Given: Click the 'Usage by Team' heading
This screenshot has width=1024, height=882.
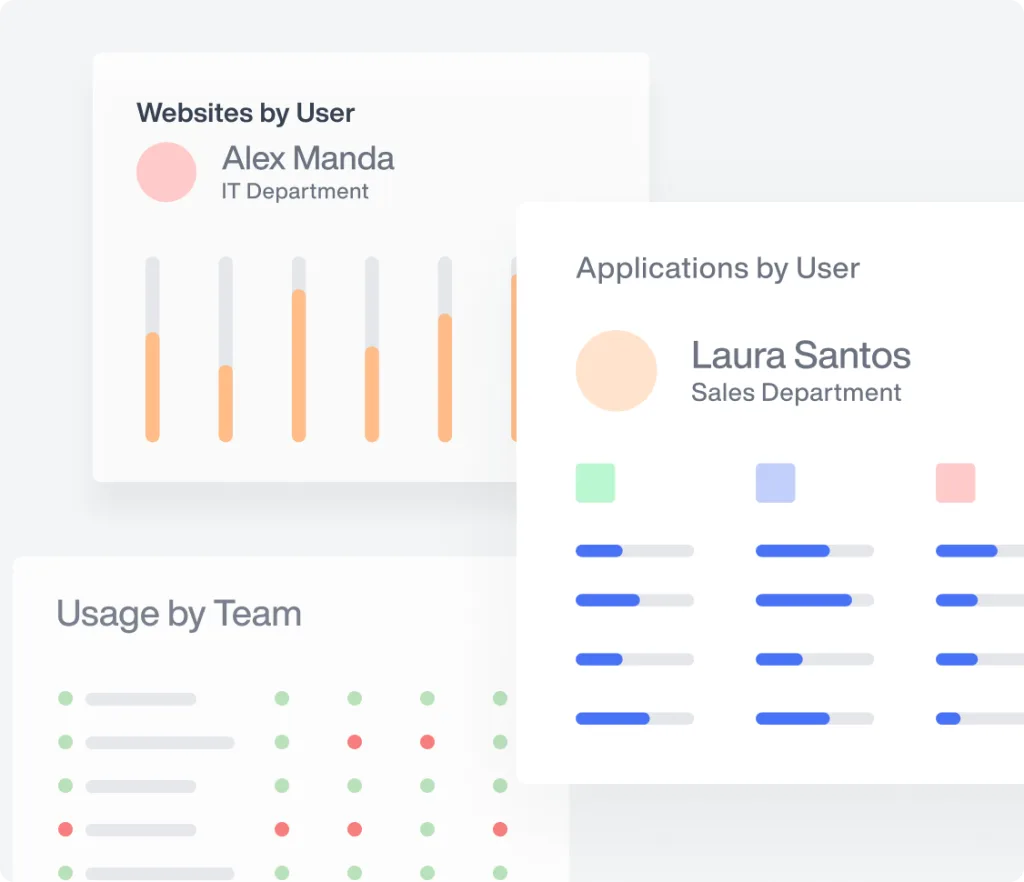Looking at the screenshot, I should (x=179, y=614).
